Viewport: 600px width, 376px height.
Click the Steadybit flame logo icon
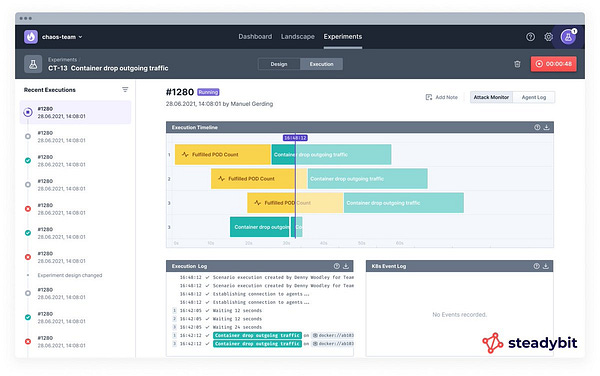click(31, 37)
